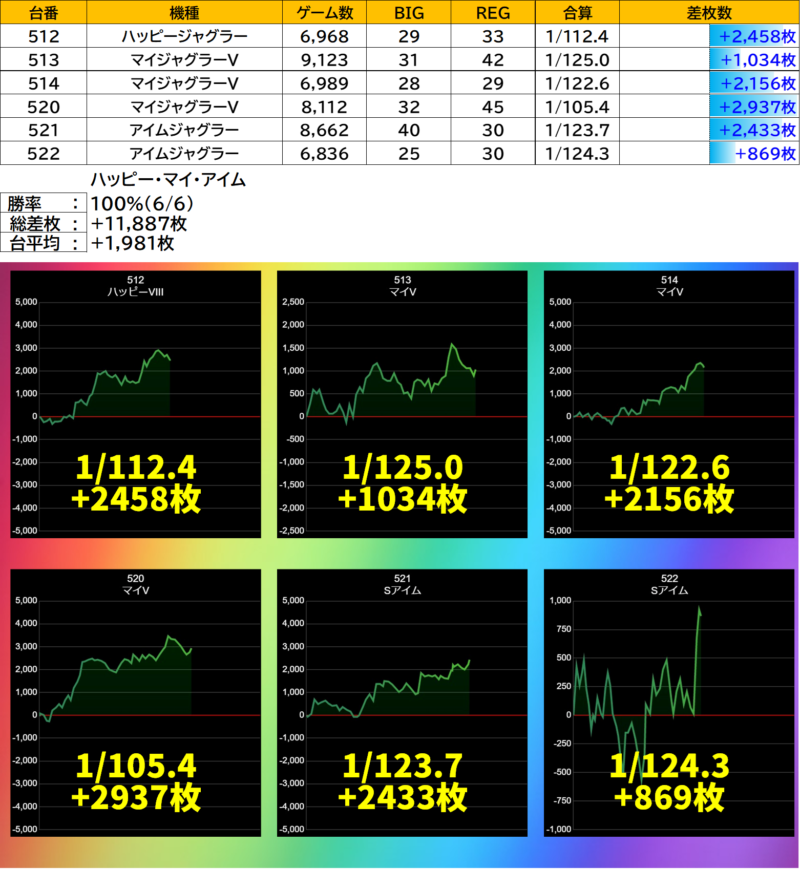This screenshot has width=800, height=869.
Task: Click combined rate 1/124.3 table cell
Action: (x=577, y=154)
